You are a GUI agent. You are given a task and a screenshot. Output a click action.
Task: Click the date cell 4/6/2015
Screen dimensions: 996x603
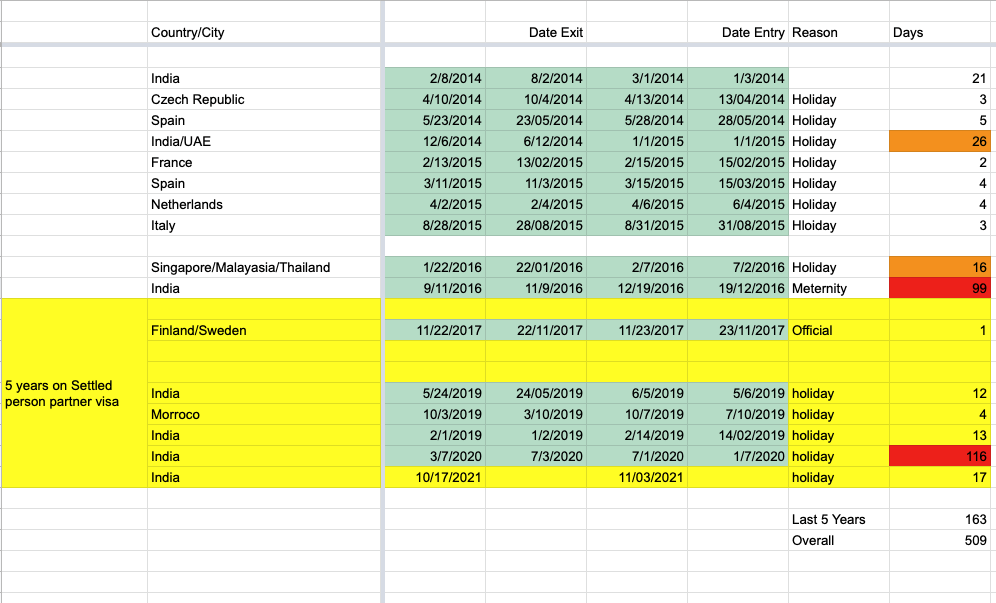[x=637, y=204]
